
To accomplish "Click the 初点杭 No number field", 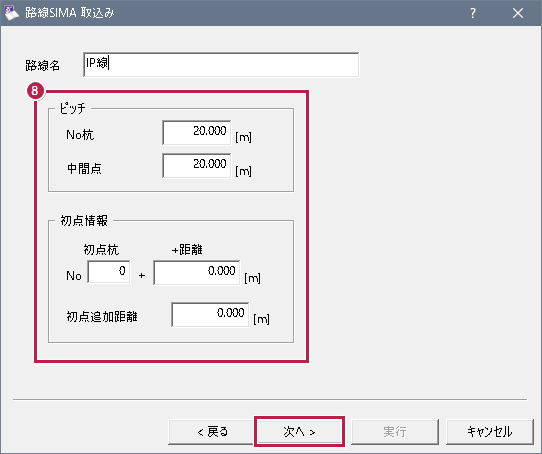I will 109,272.
